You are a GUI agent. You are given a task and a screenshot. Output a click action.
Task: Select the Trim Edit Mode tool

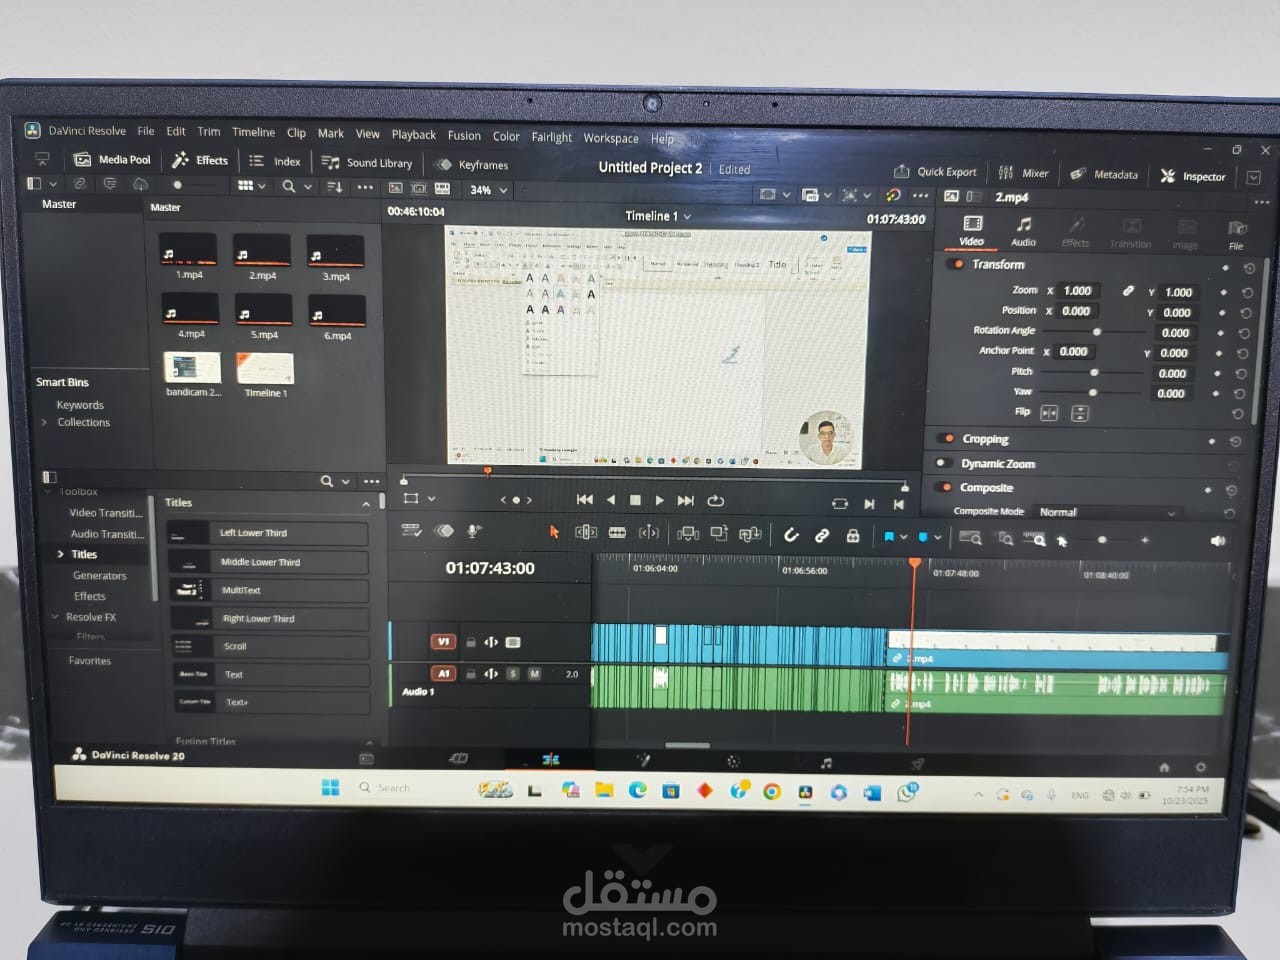tap(586, 533)
